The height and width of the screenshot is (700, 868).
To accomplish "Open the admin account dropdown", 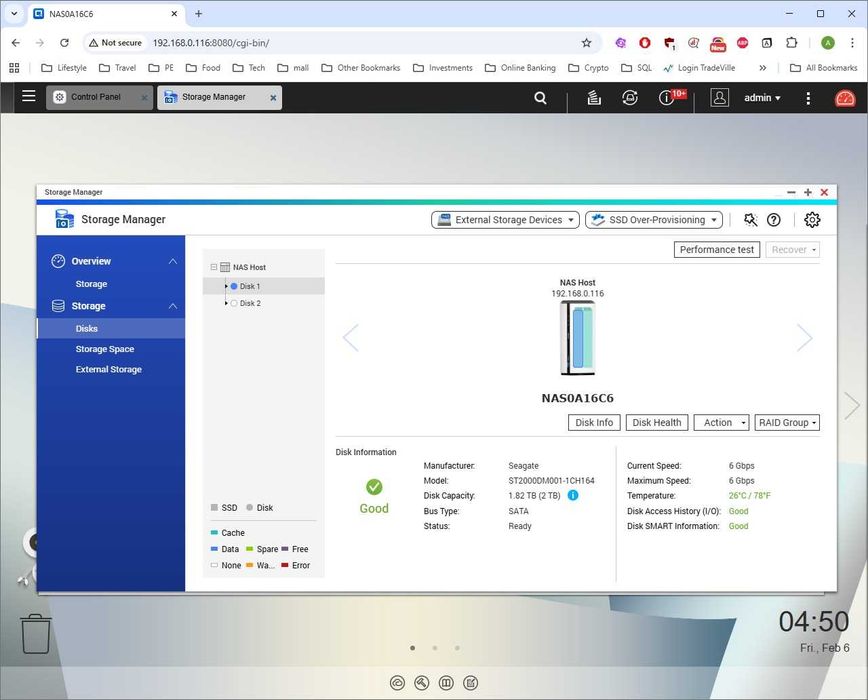I will (x=762, y=98).
